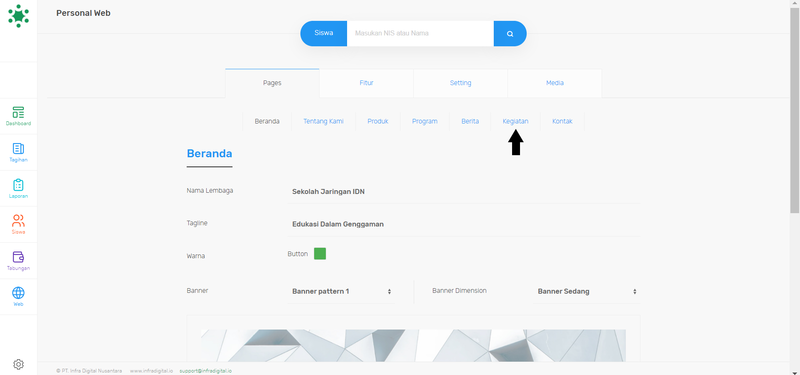The width and height of the screenshot is (800, 375).
Task: Edit the Nama Lembaga field
Action: 464,192
